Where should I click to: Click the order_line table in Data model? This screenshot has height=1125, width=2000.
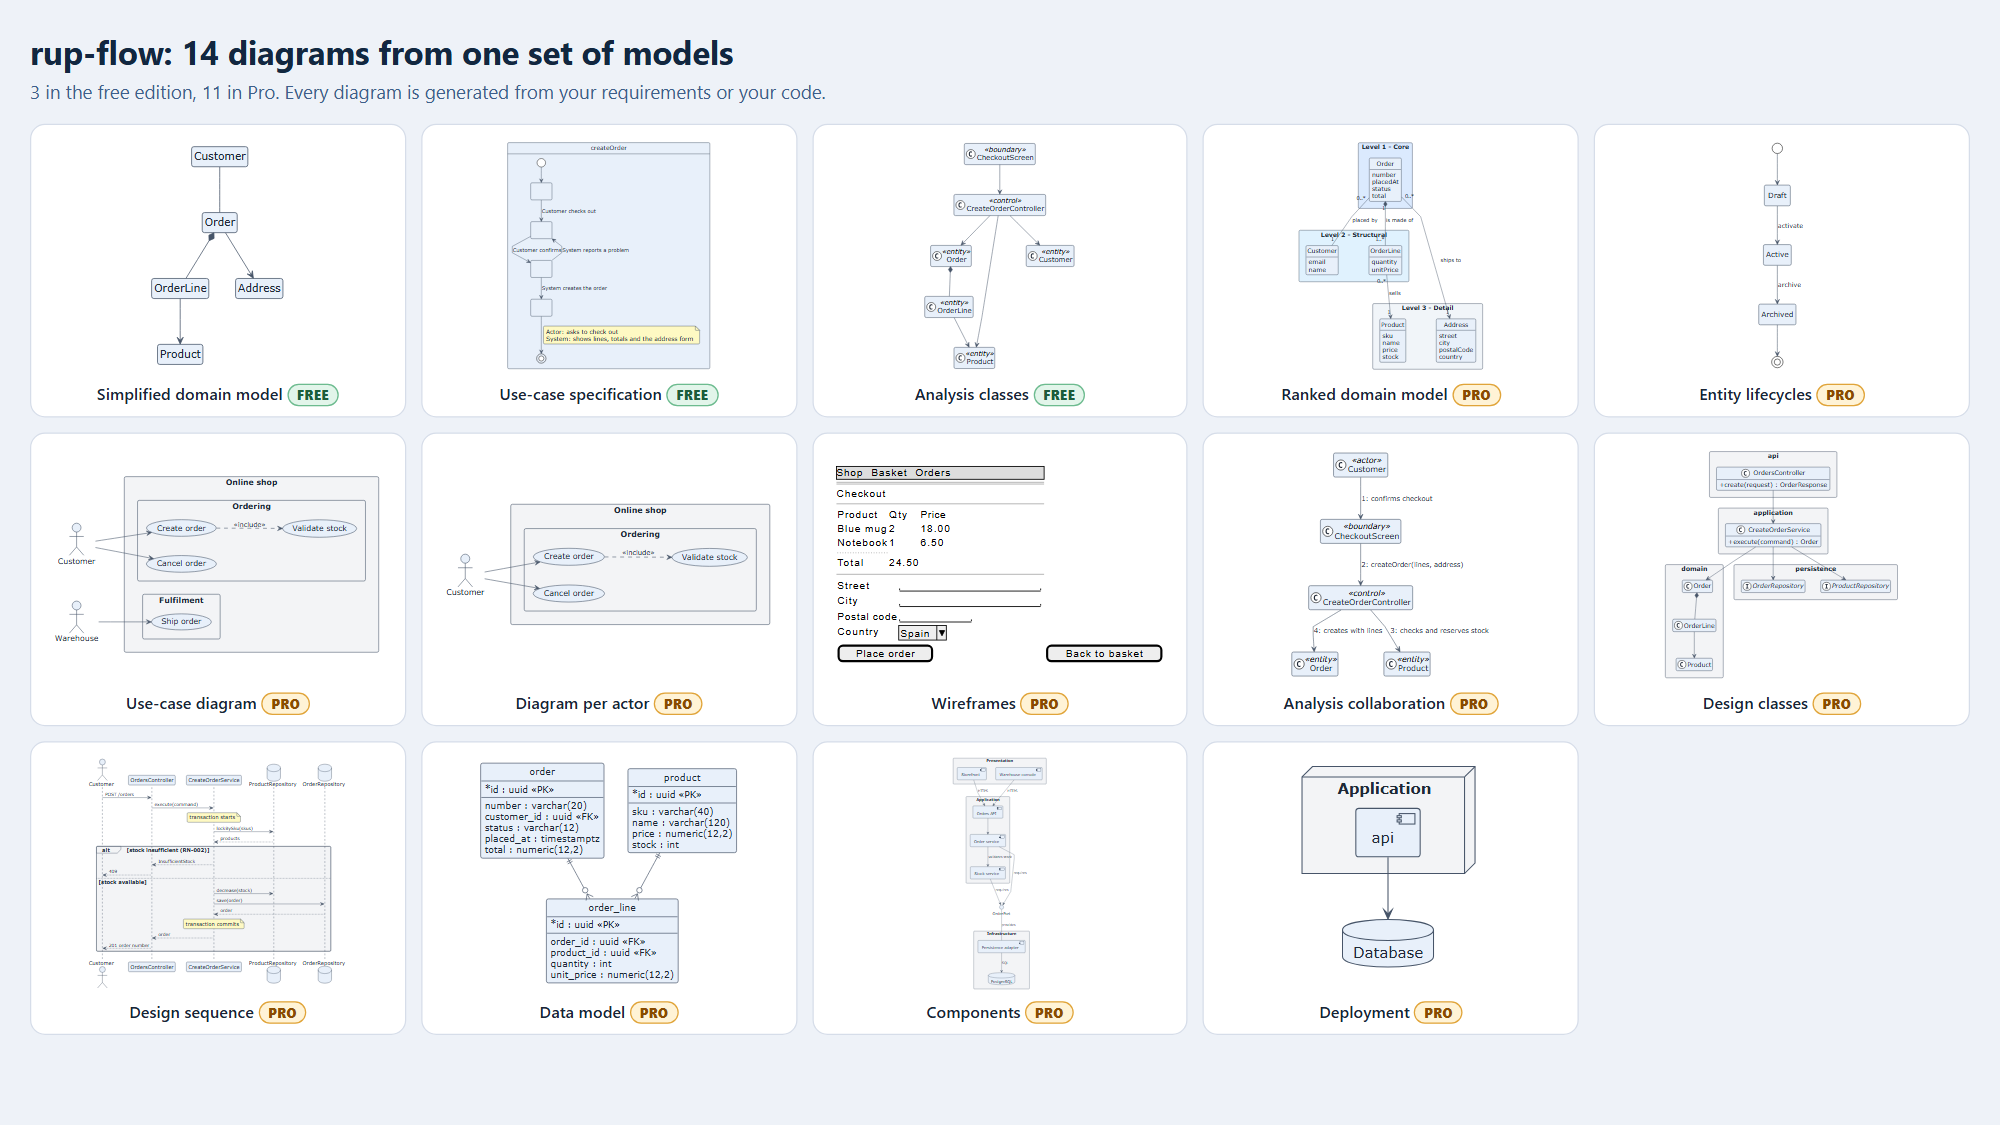pyautogui.click(x=612, y=941)
